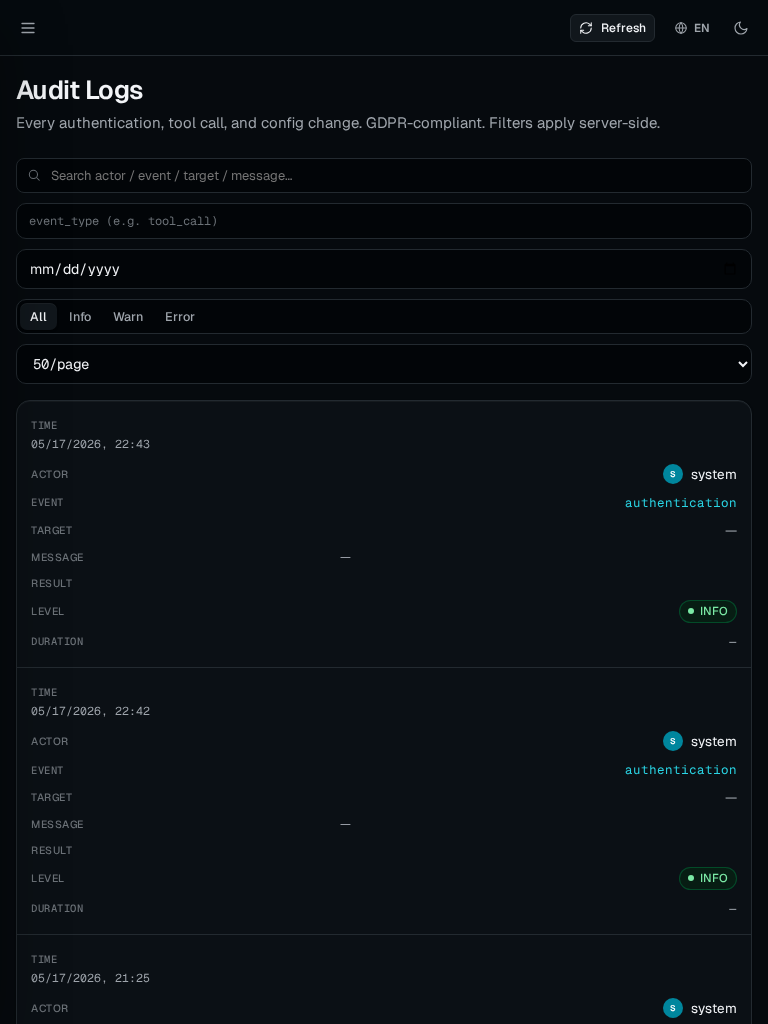
Task: Open the hamburger navigation menu
Action: point(27,27)
